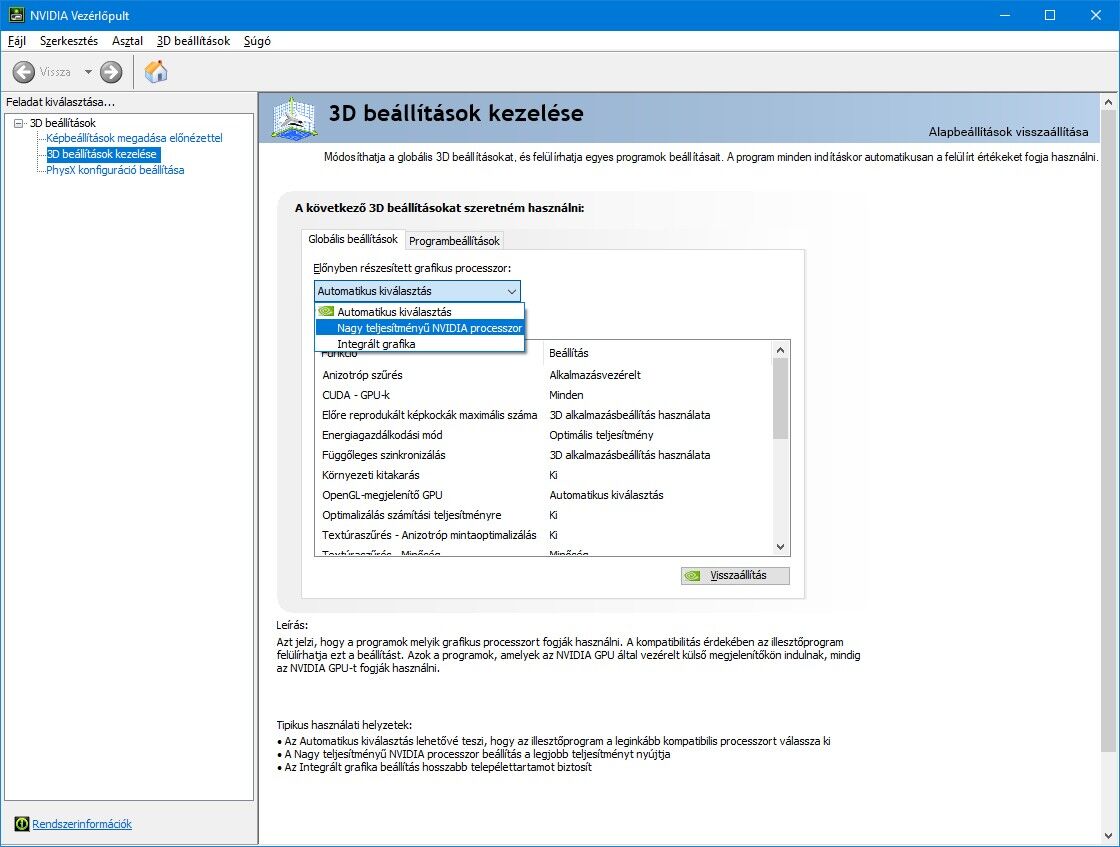Image resolution: width=1120 pixels, height=847 pixels.
Task: Click the settings list scroll up arrow
Action: click(x=780, y=350)
